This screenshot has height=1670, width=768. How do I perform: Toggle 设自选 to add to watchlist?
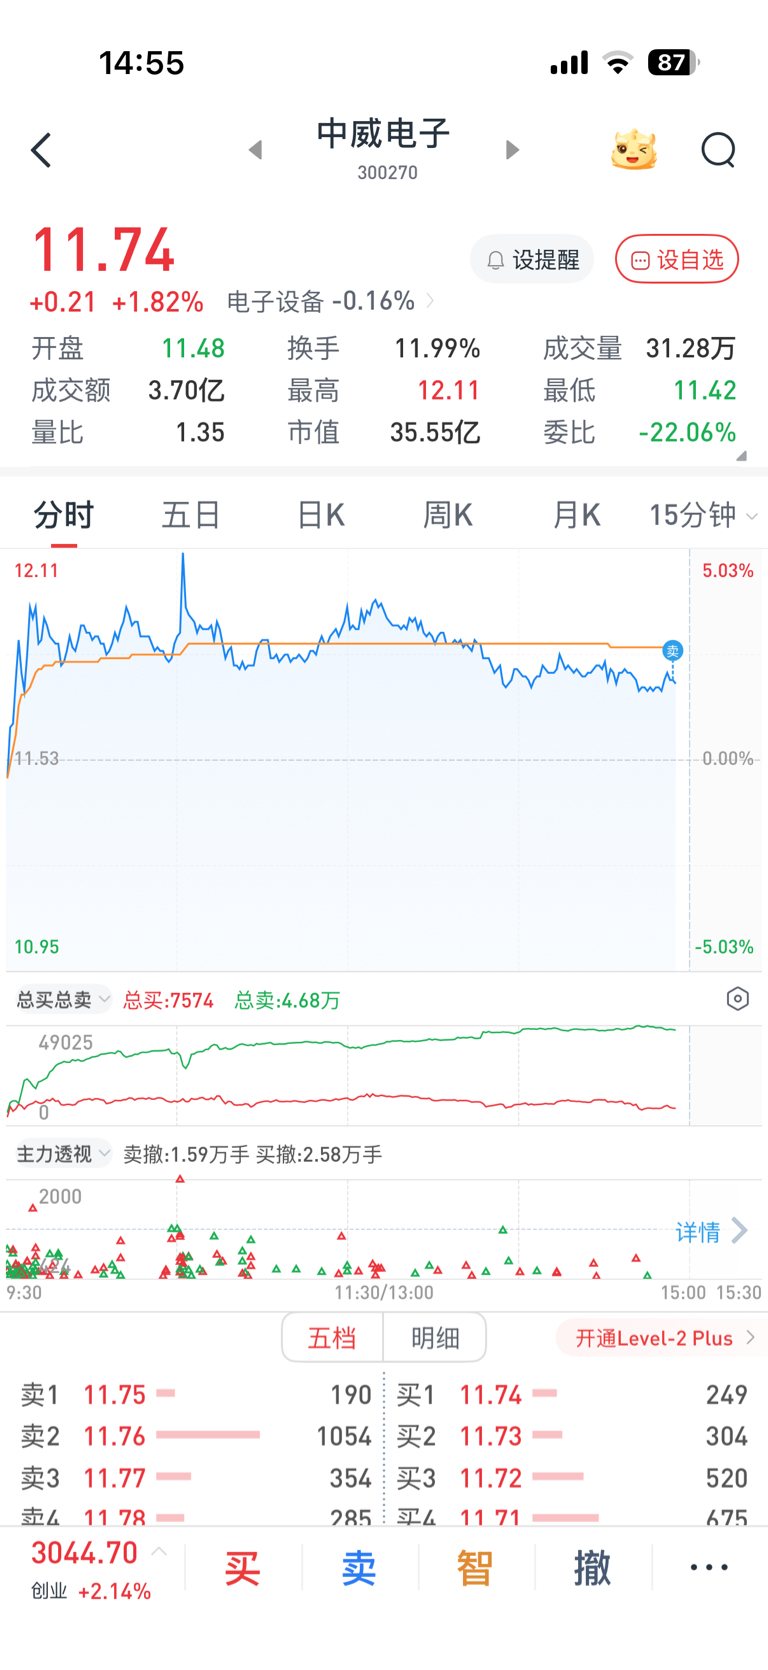pos(677,260)
